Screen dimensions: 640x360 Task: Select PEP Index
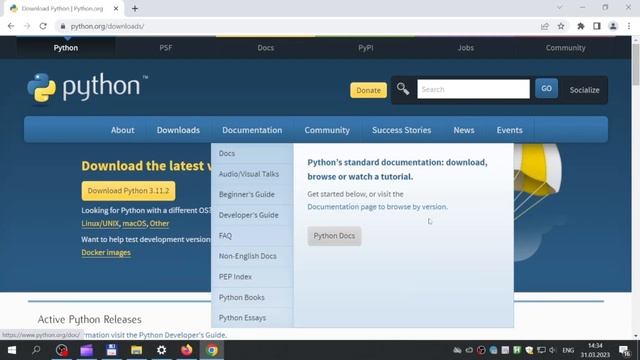click(x=252, y=277)
